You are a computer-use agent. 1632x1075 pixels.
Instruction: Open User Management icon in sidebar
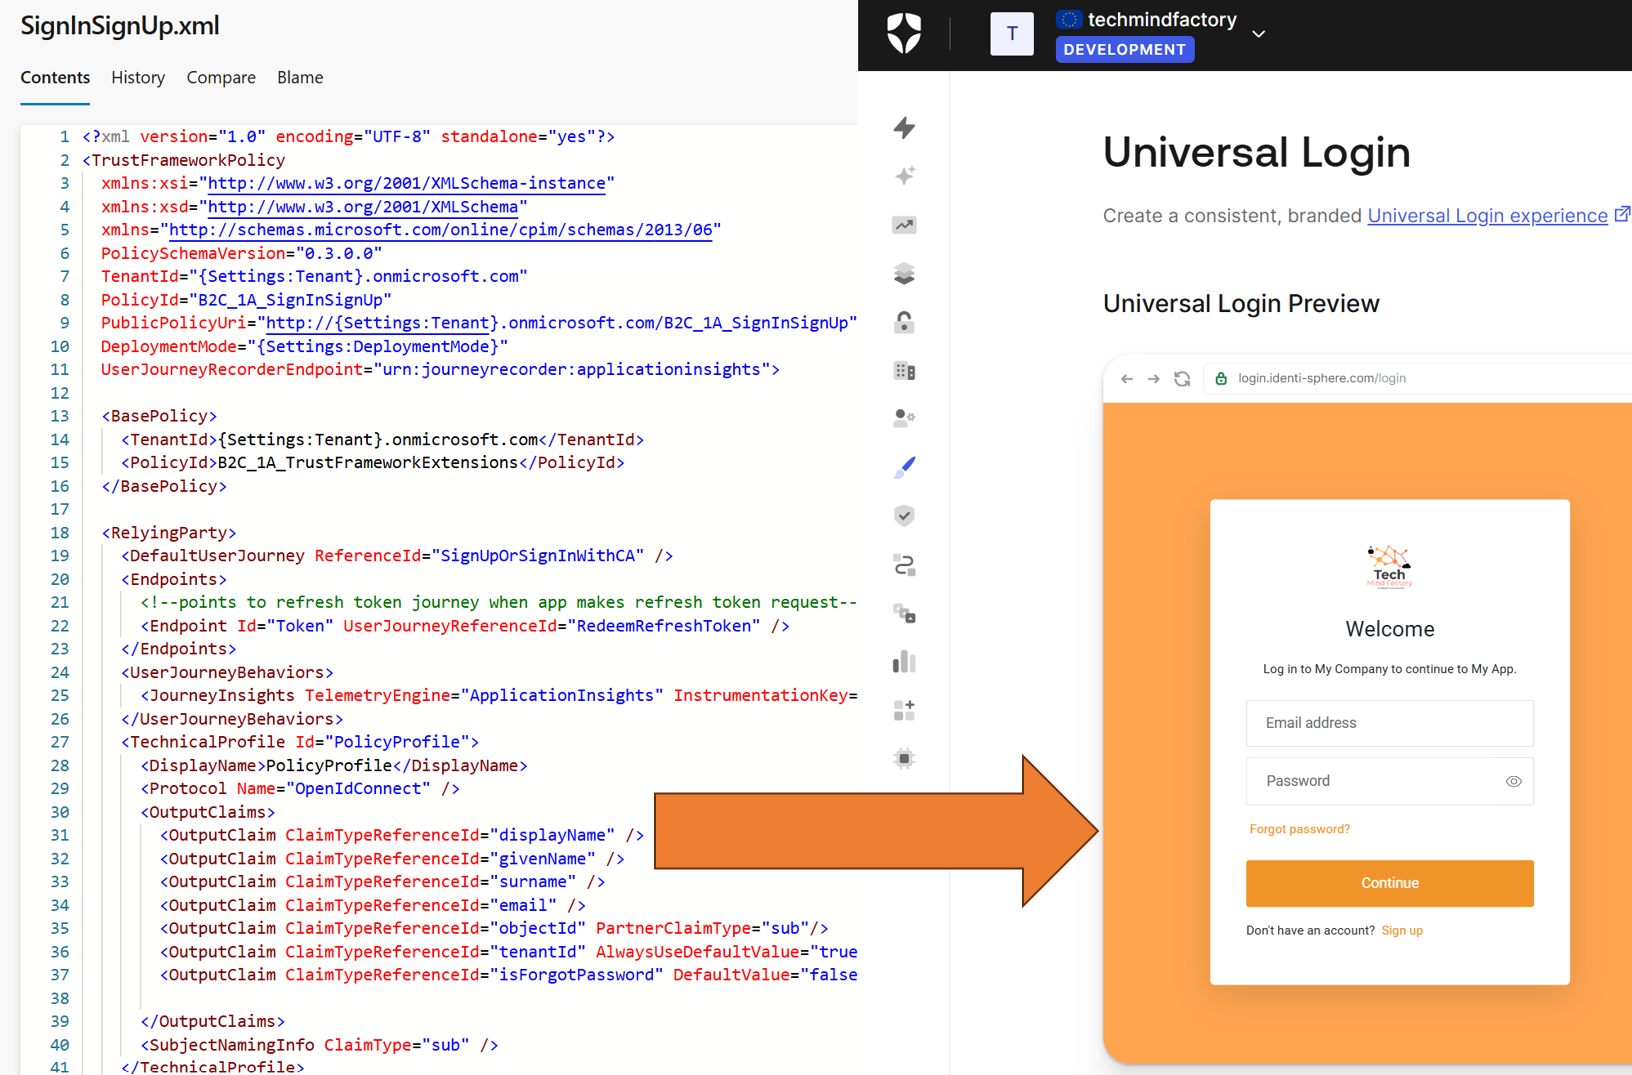(x=904, y=418)
